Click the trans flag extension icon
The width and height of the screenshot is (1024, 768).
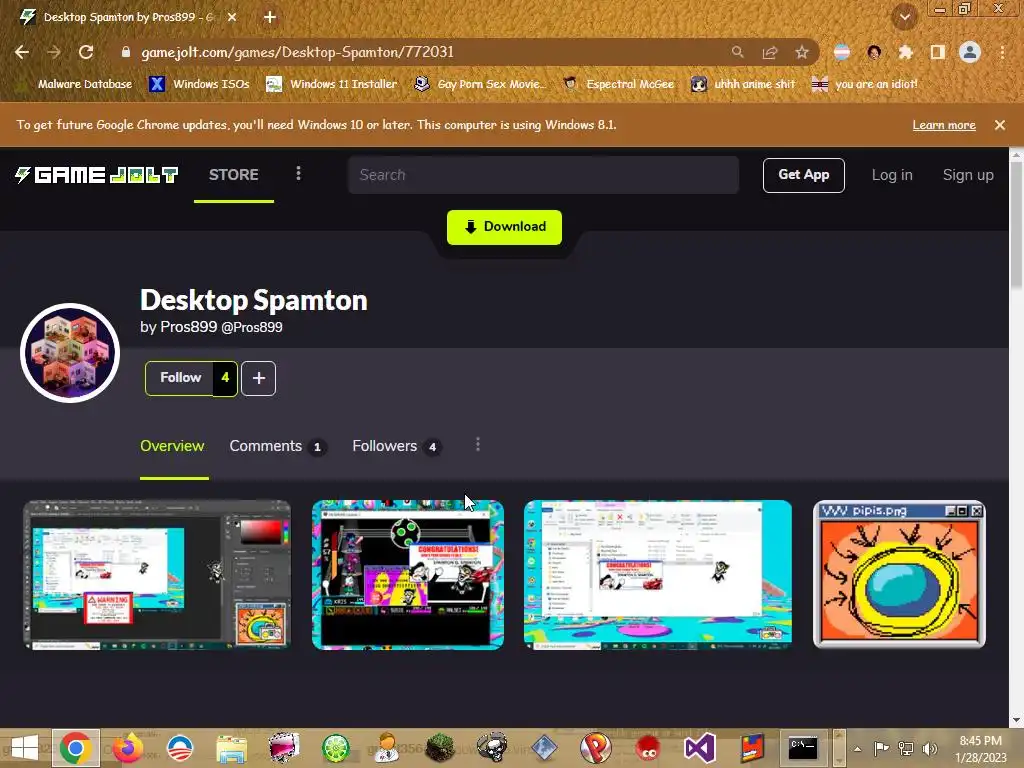(x=842, y=52)
